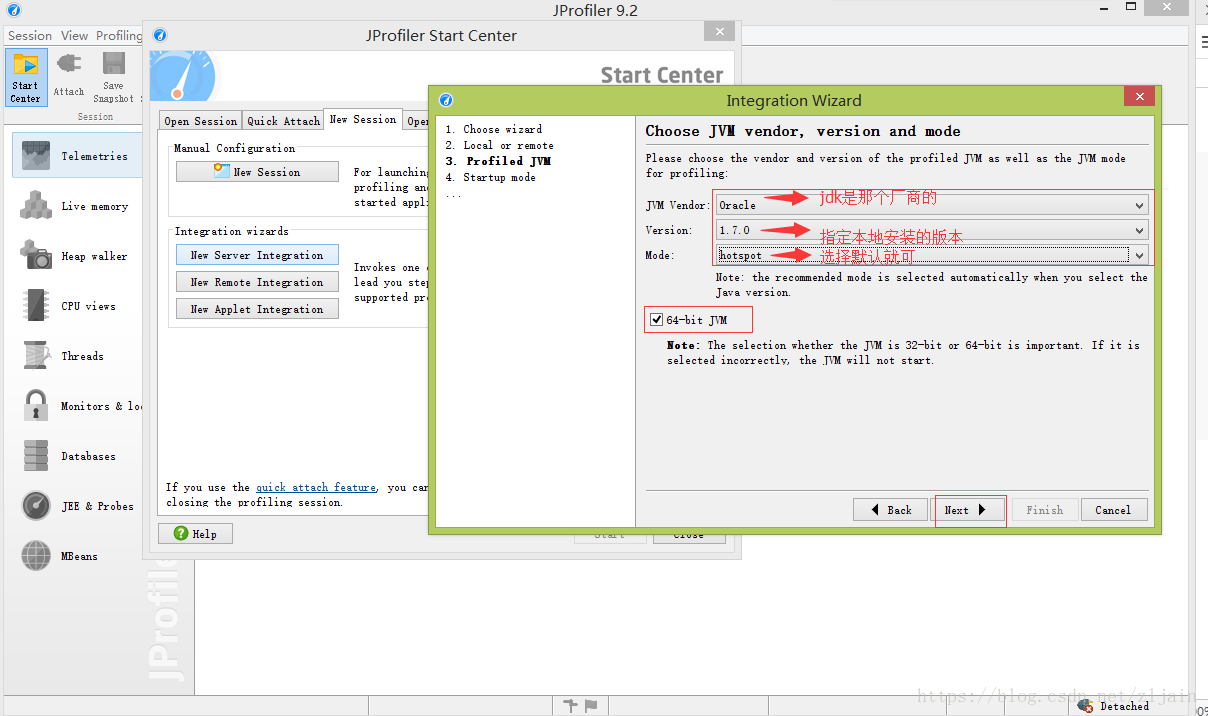The height and width of the screenshot is (716, 1208).
Task: Select the New Session tab
Action: 363,119
